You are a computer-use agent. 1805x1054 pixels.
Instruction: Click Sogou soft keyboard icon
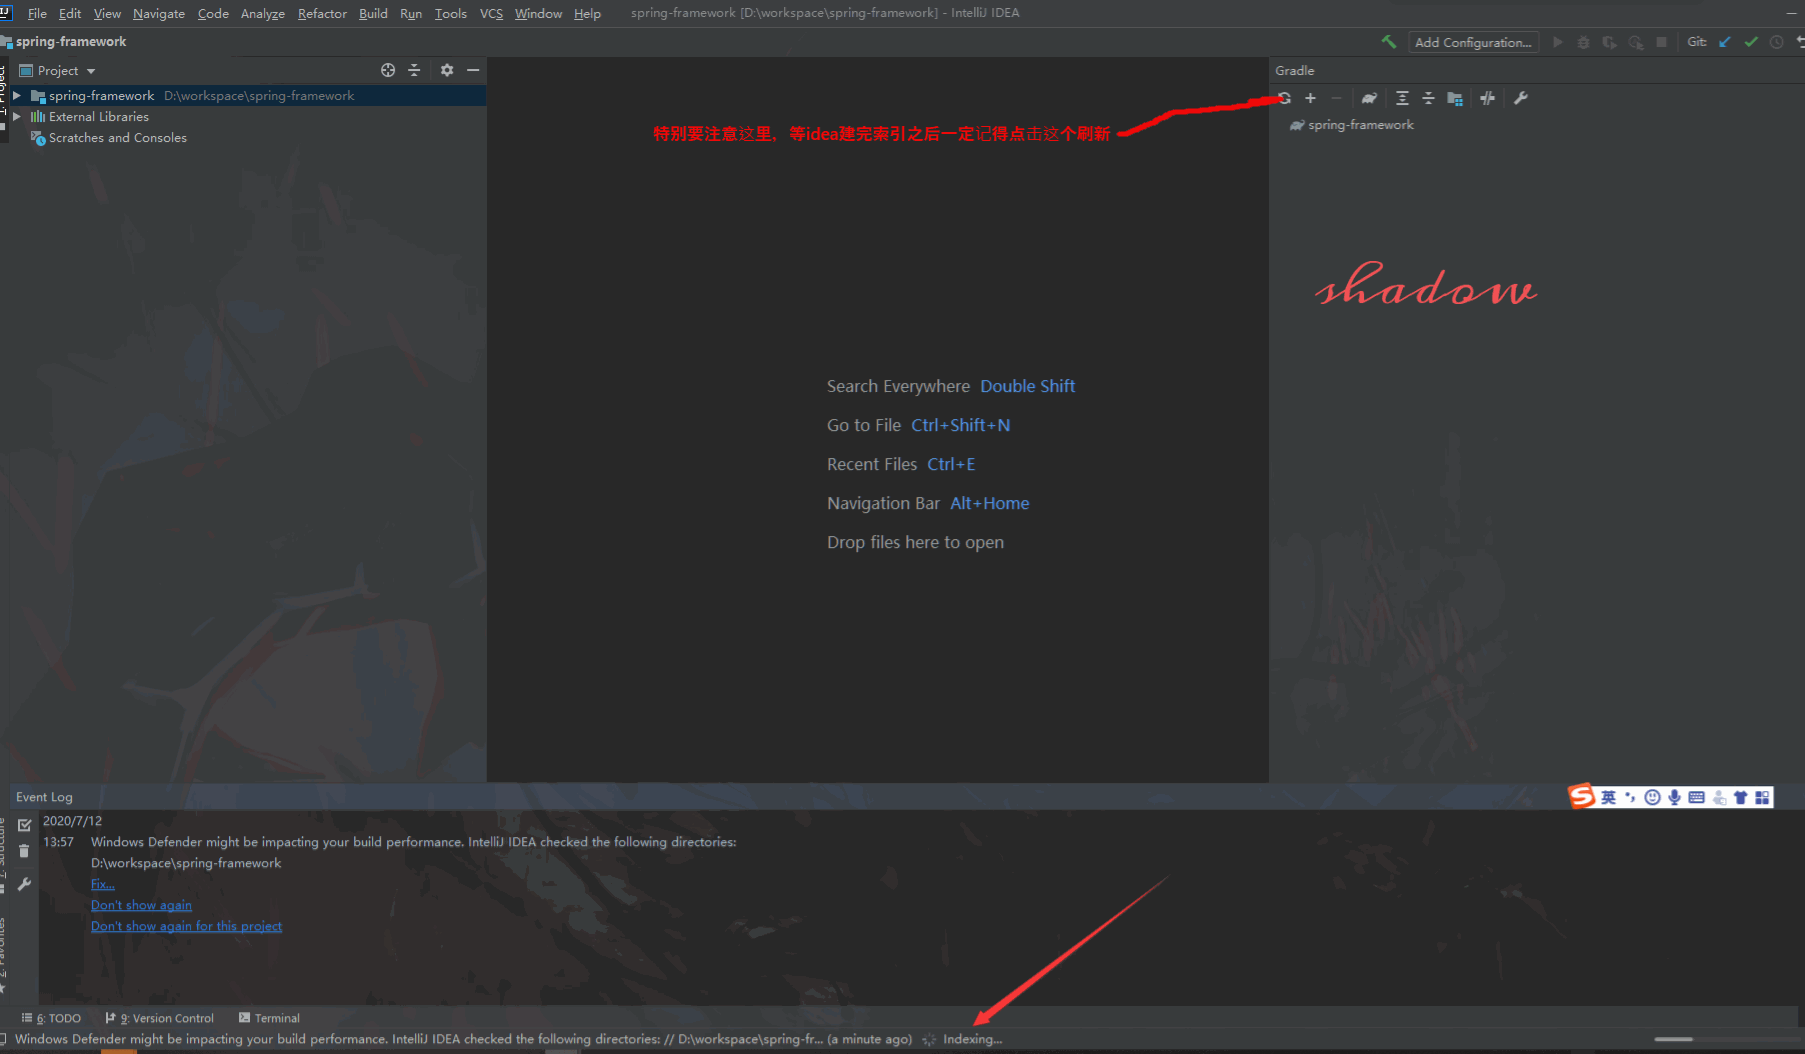[x=1696, y=797]
